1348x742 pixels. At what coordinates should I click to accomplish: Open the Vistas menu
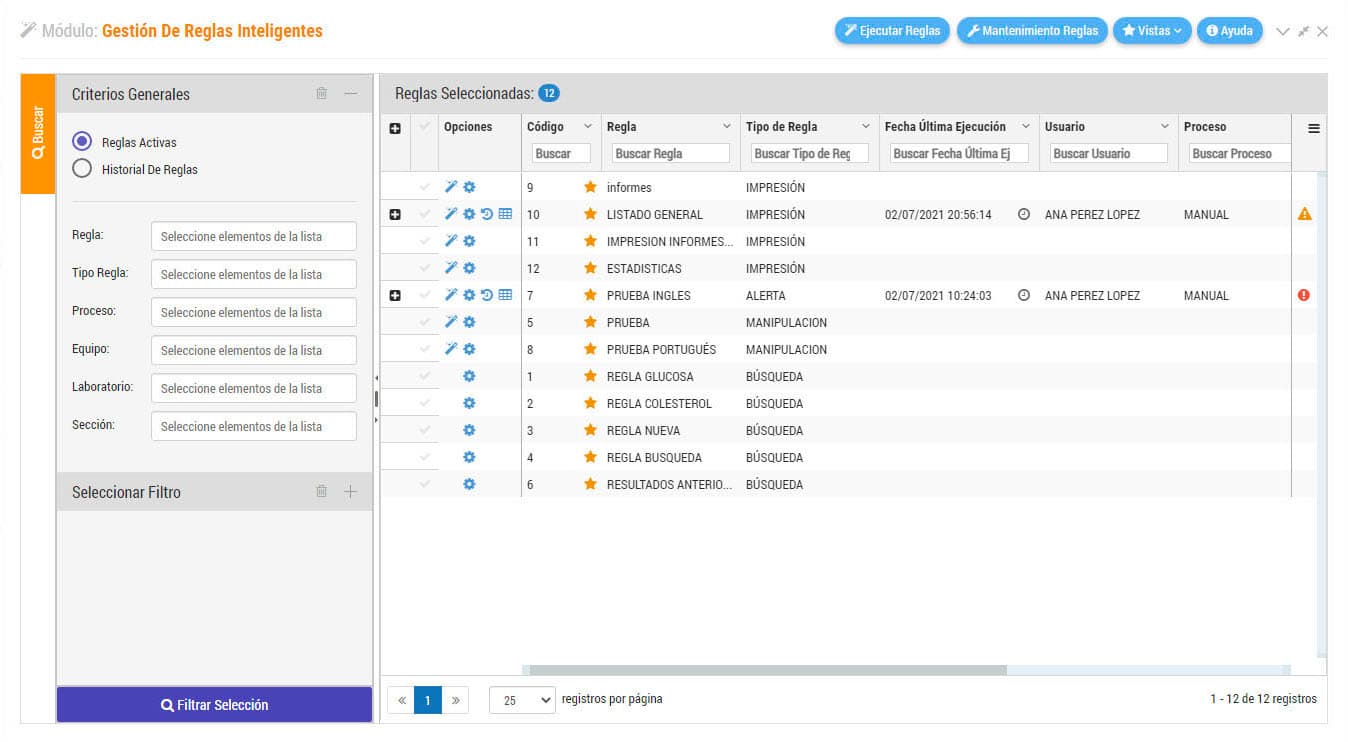click(1152, 31)
